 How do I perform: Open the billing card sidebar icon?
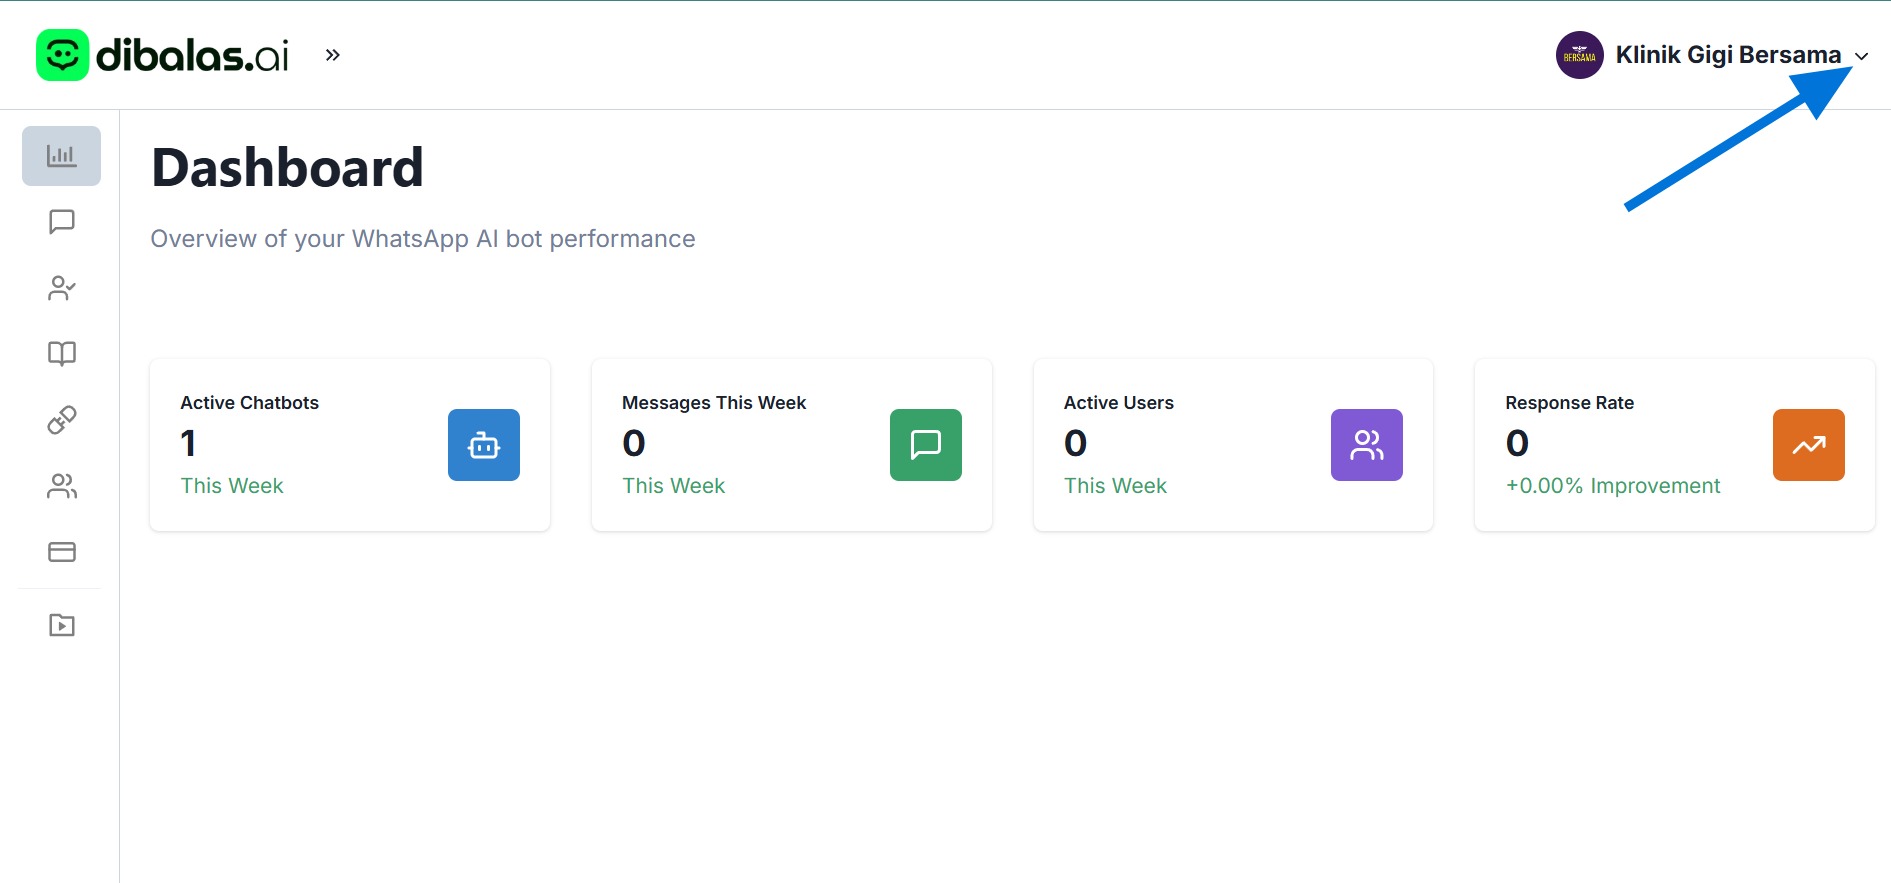(62, 552)
